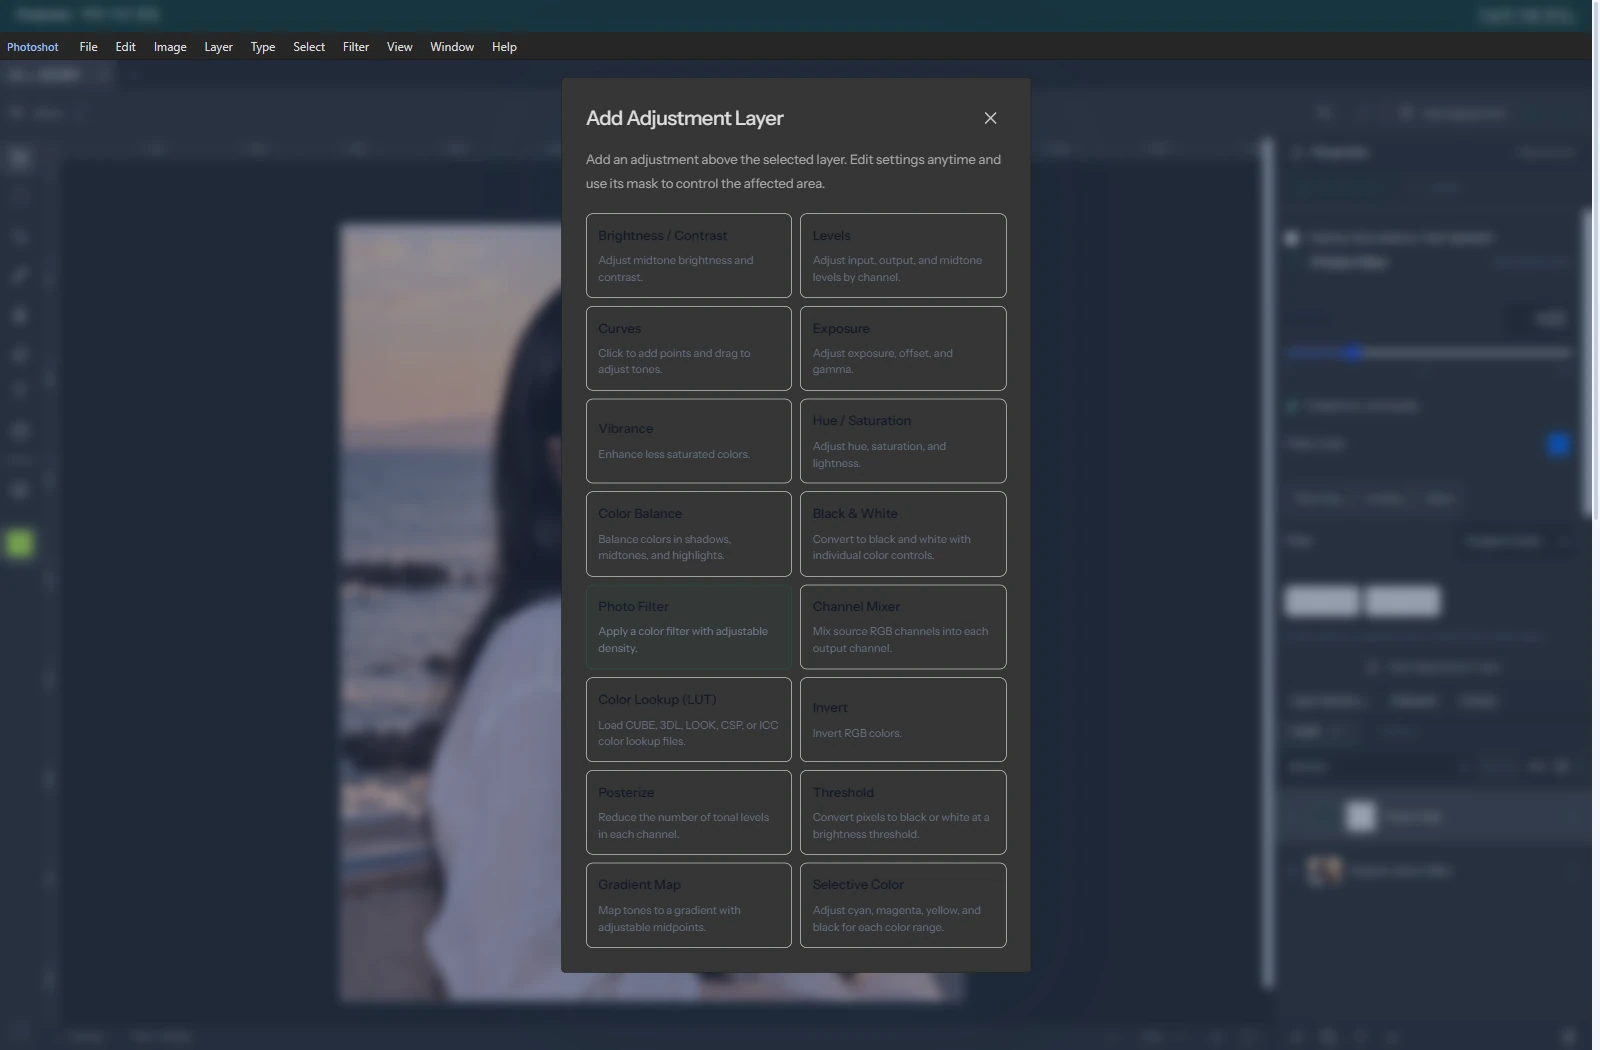This screenshot has width=1600, height=1050.
Task: Add a Threshold adjustment layer
Action: (x=903, y=812)
